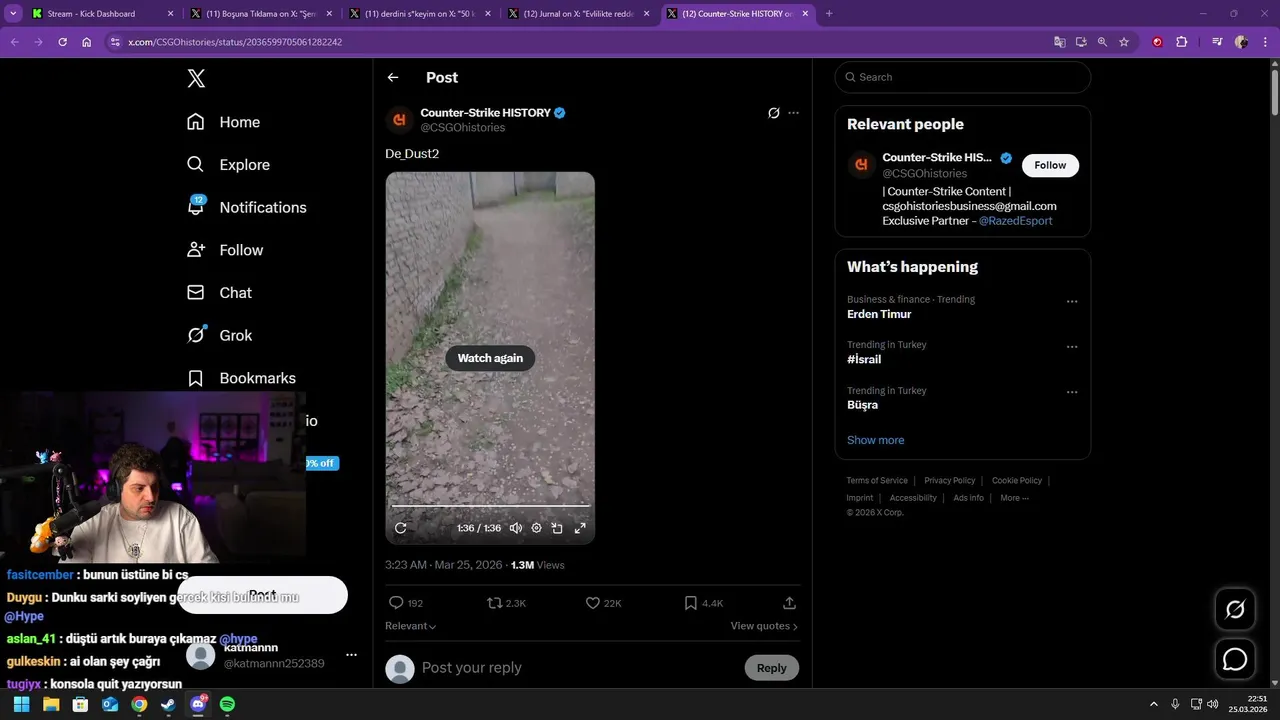The height and width of the screenshot is (720, 1280).
Task: Open Grok from the sidebar
Action: 219,335
